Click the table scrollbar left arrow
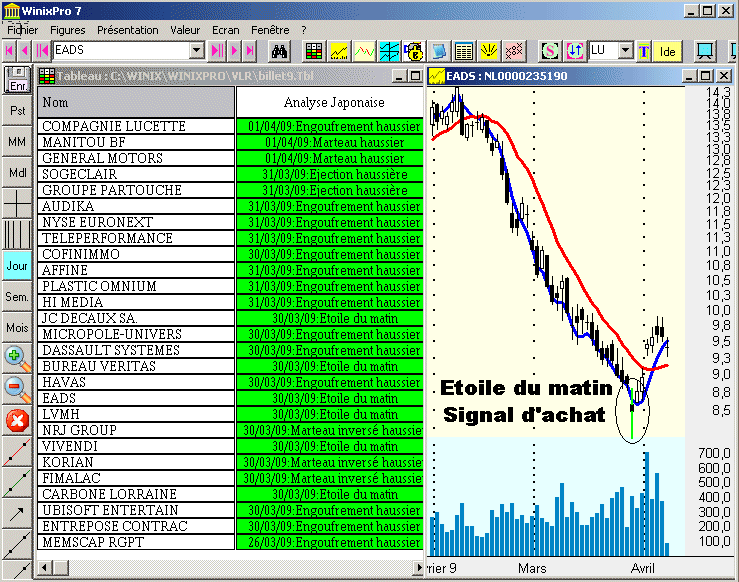Viewport: 739px width, 582px height. tap(45, 567)
